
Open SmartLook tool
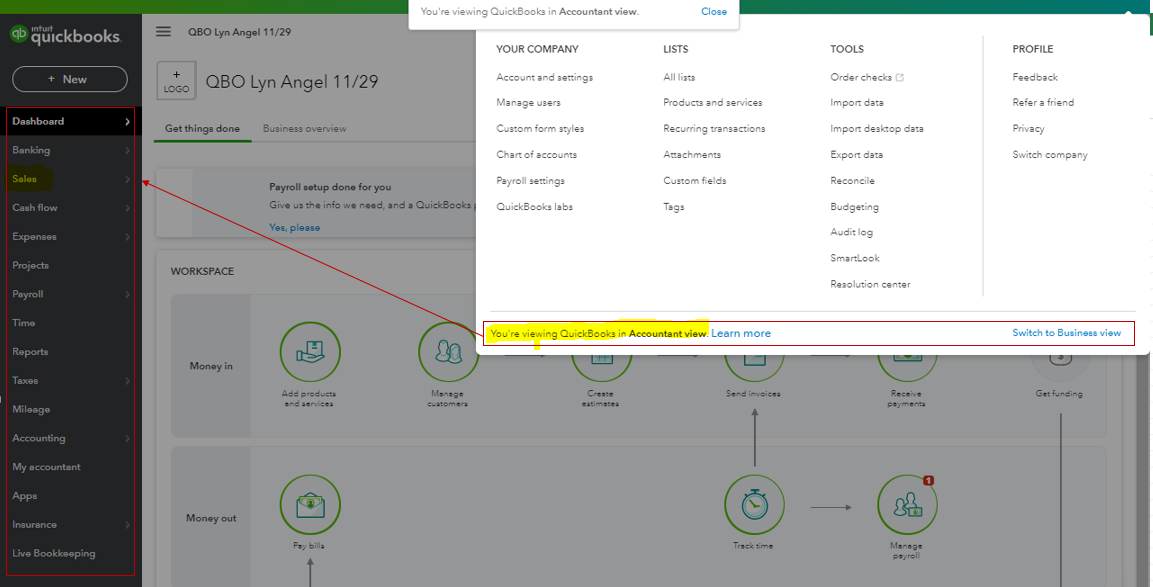coord(854,258)
